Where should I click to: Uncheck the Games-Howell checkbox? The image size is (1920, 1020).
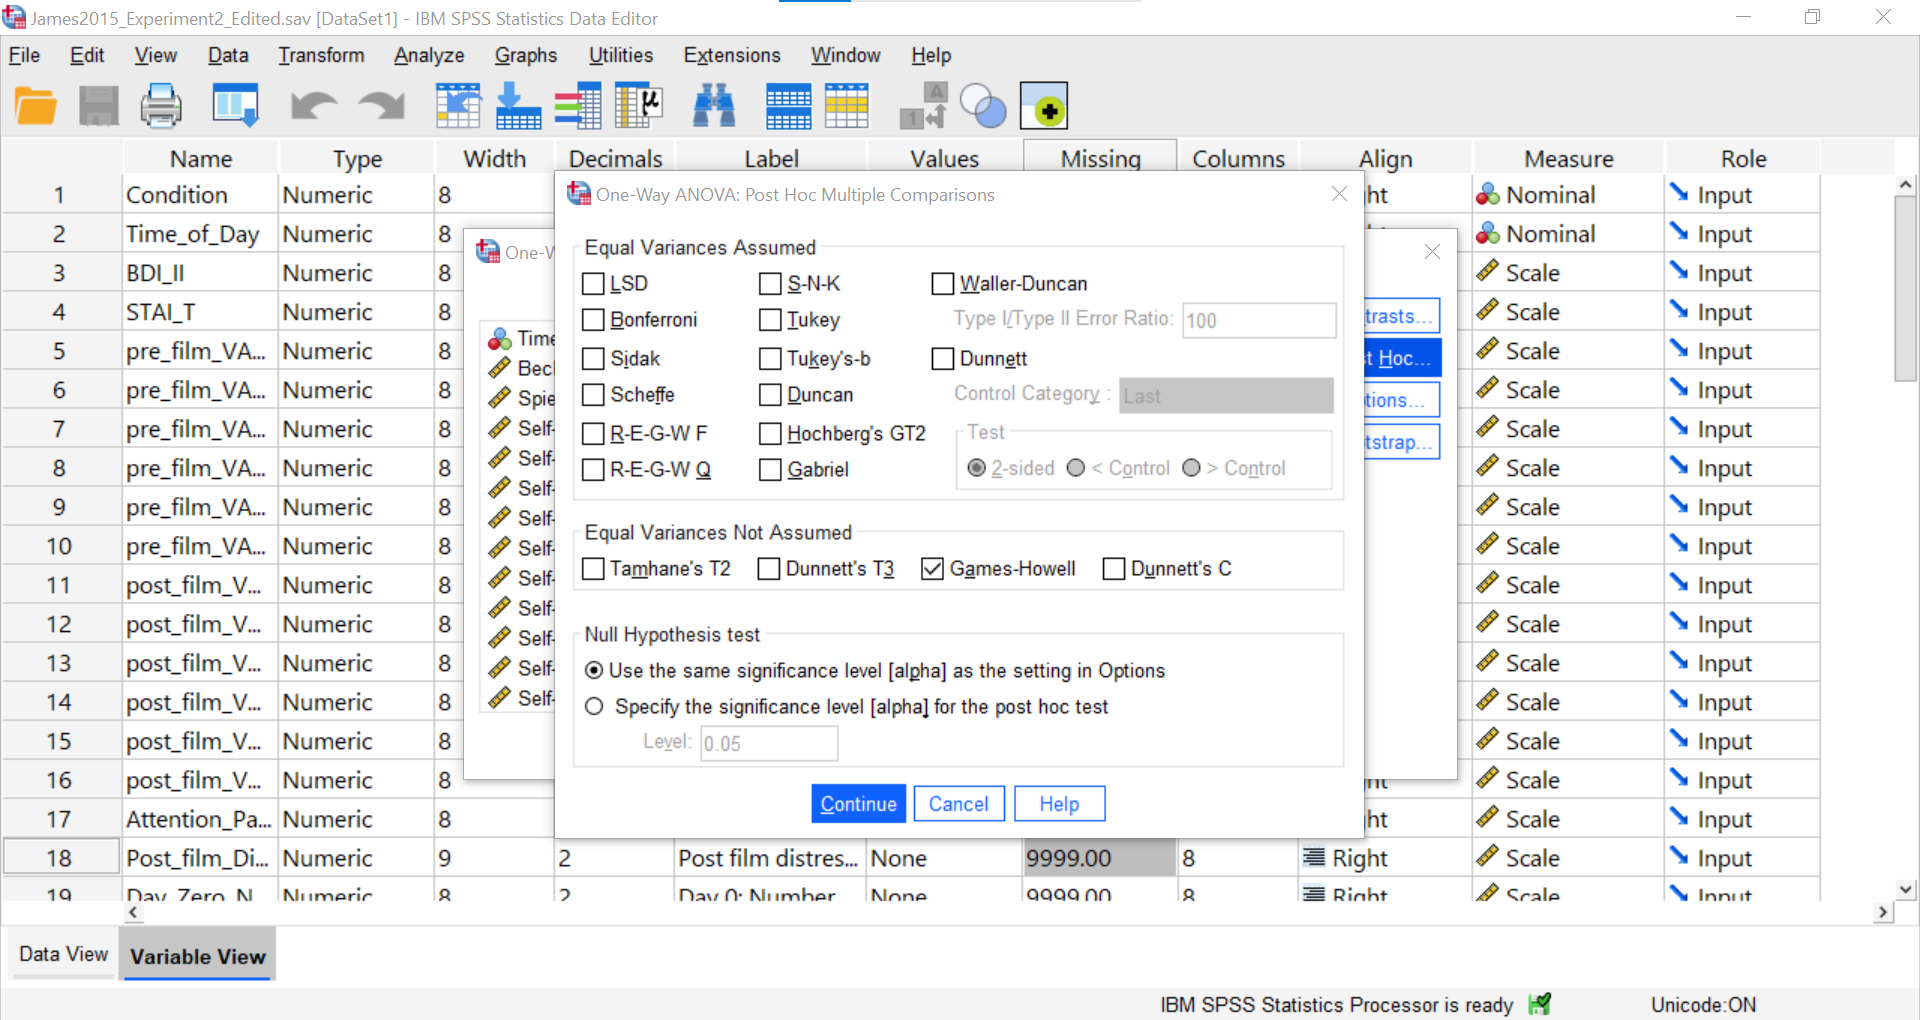click(933, 569)
